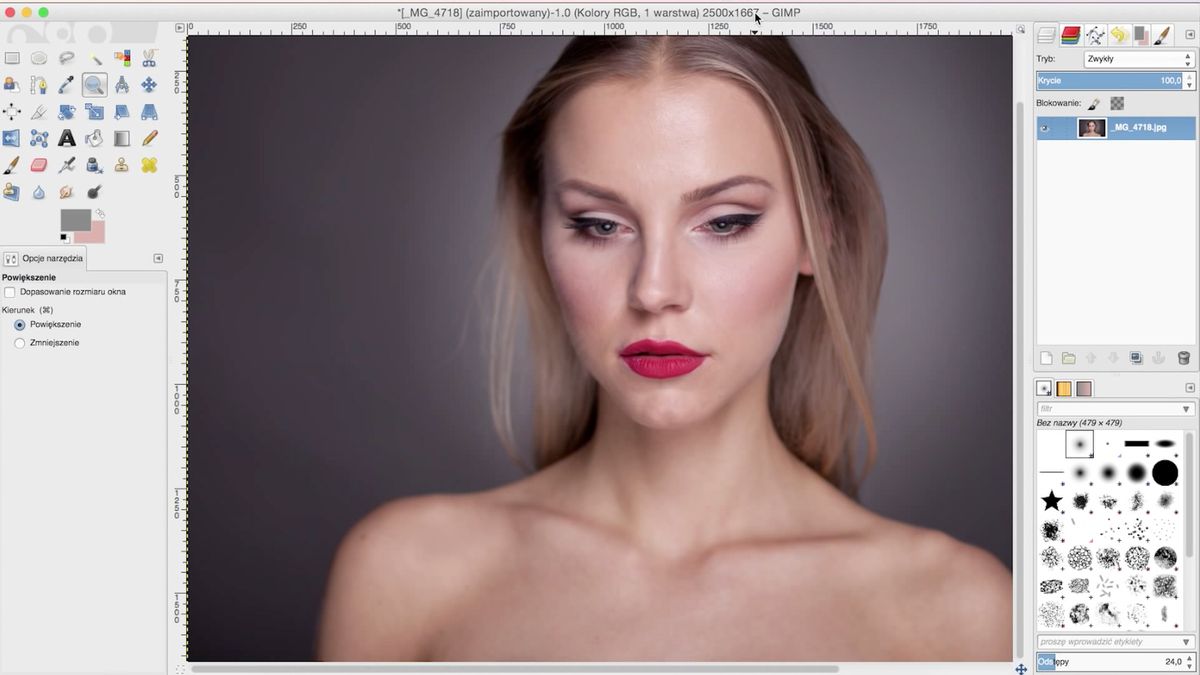Select the Crop tool
Viewport: 1200px width, 675px height.
click(39, 111)
